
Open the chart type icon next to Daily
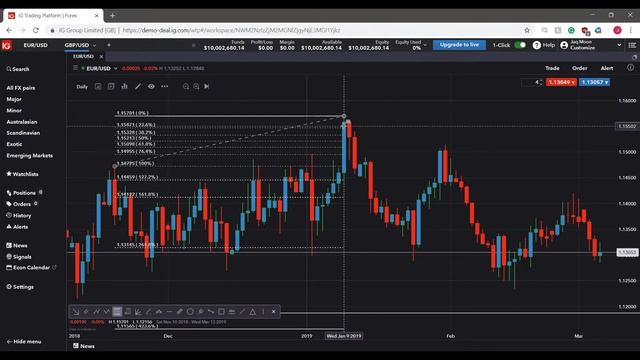[98, 87]
